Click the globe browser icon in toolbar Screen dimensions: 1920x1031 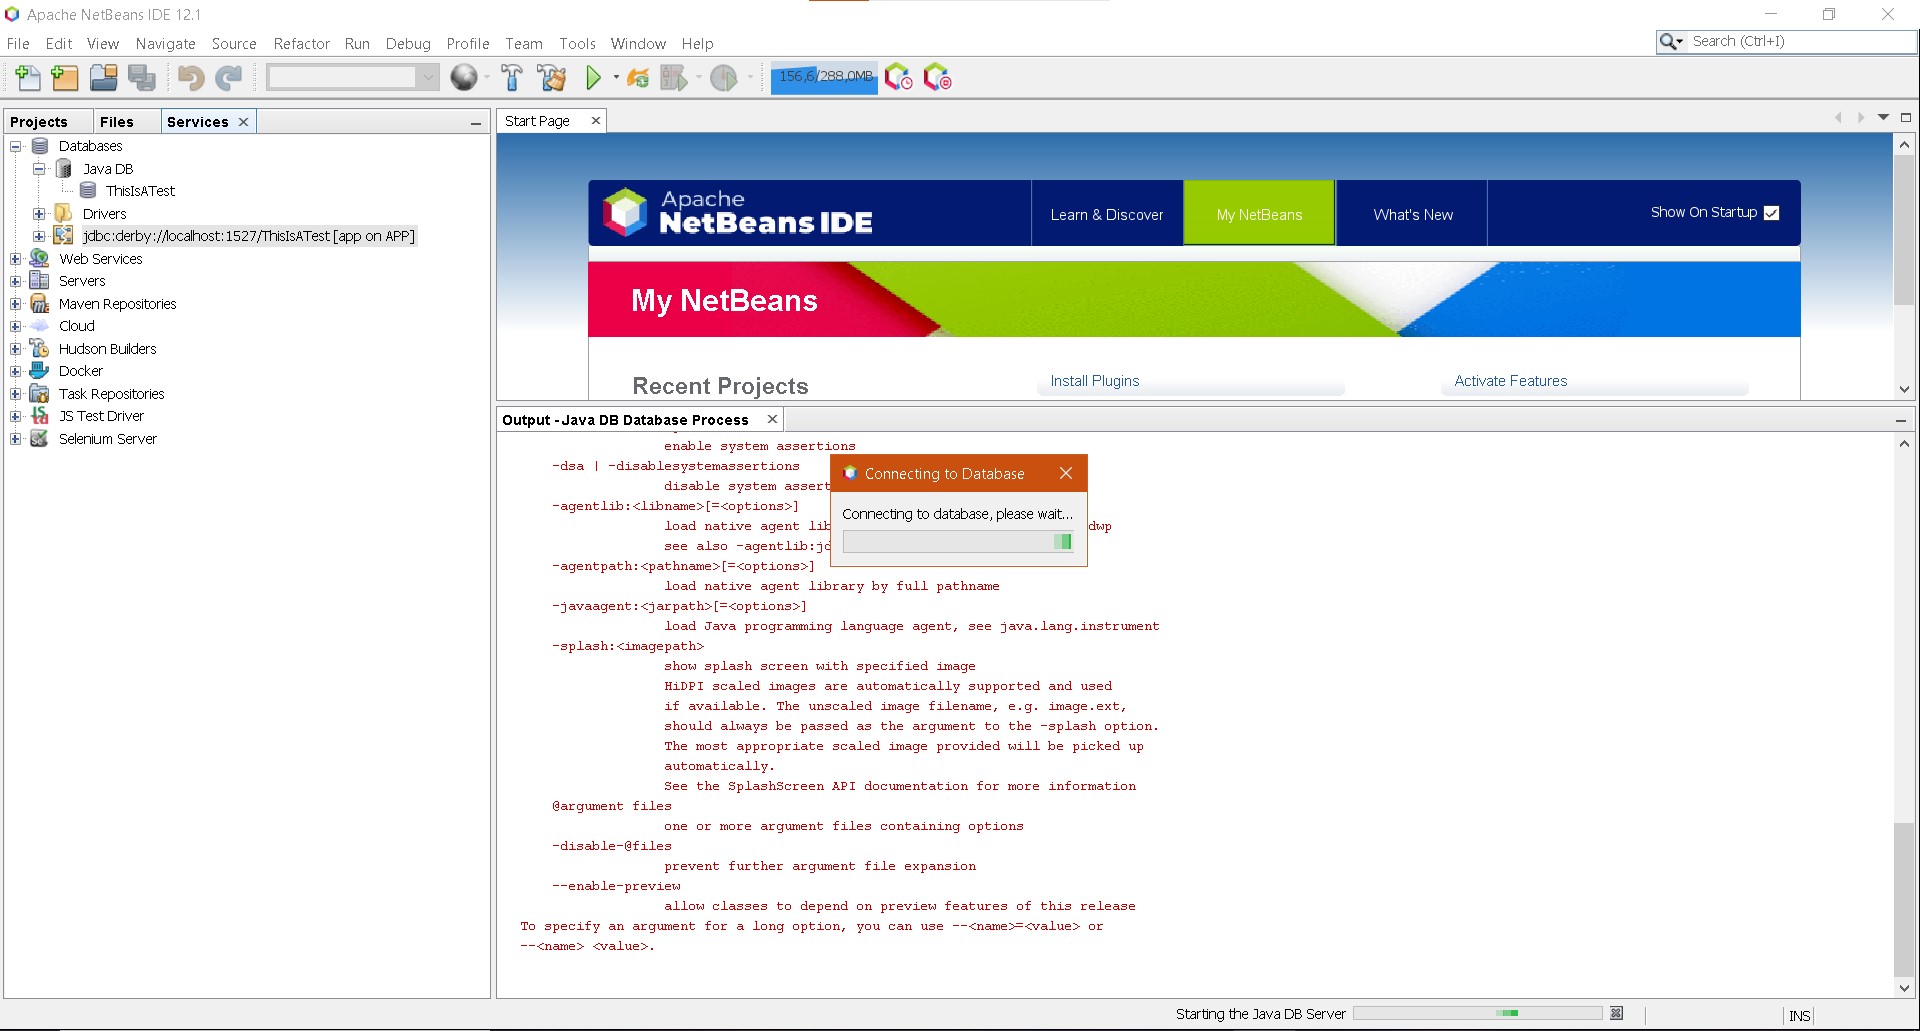coord(464,77)
